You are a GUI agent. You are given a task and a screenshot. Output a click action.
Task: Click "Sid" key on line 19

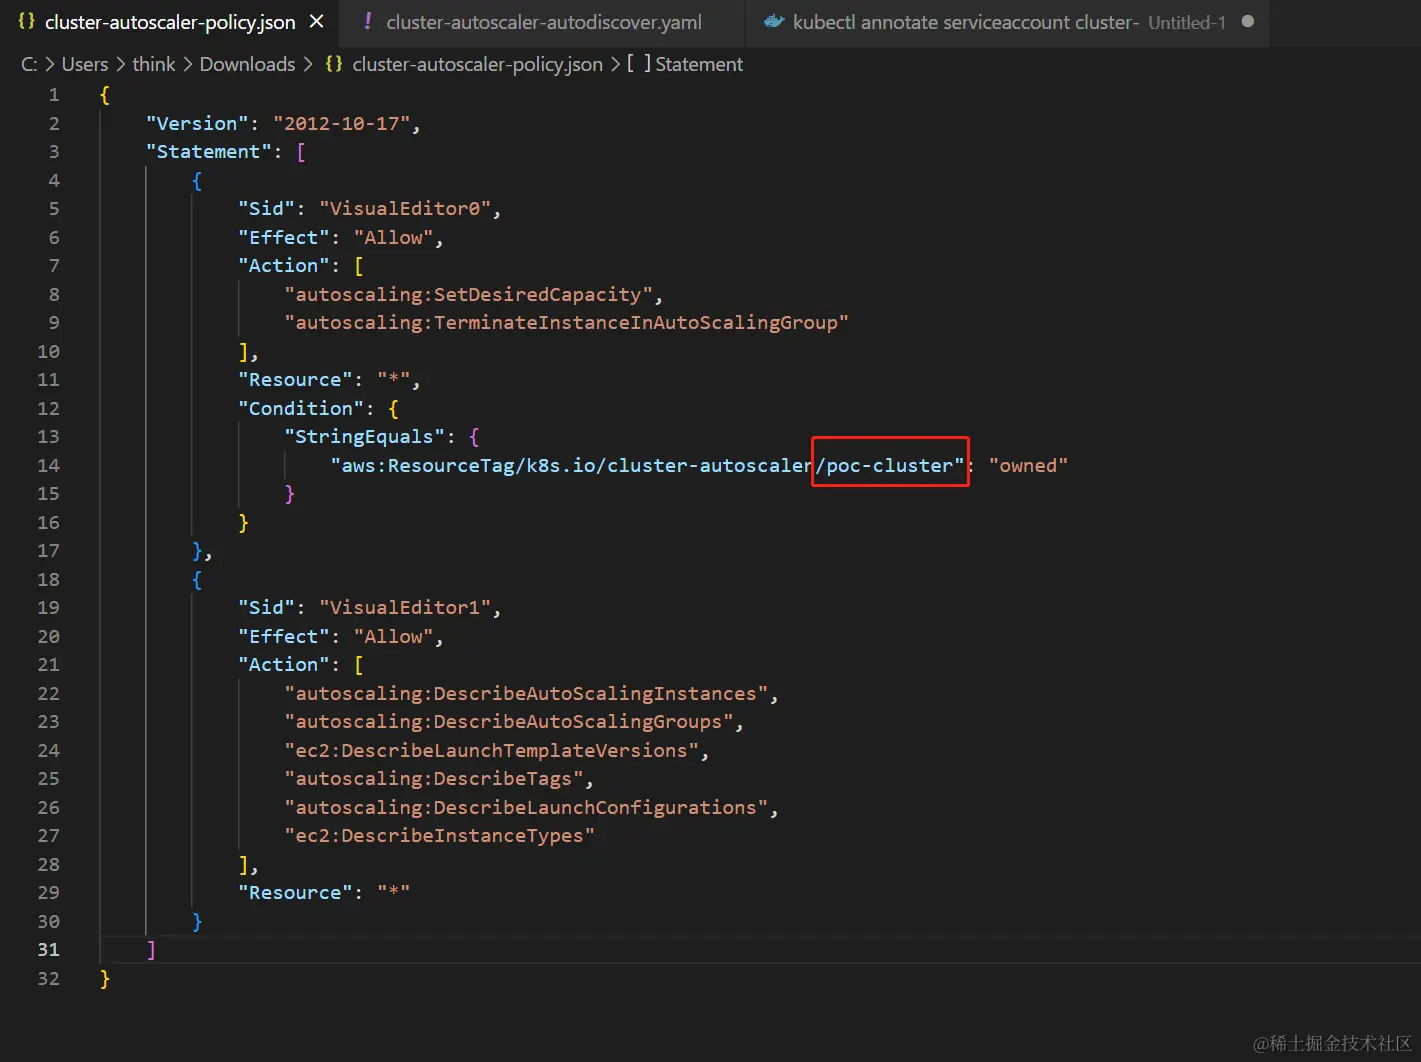pos(267,608)
